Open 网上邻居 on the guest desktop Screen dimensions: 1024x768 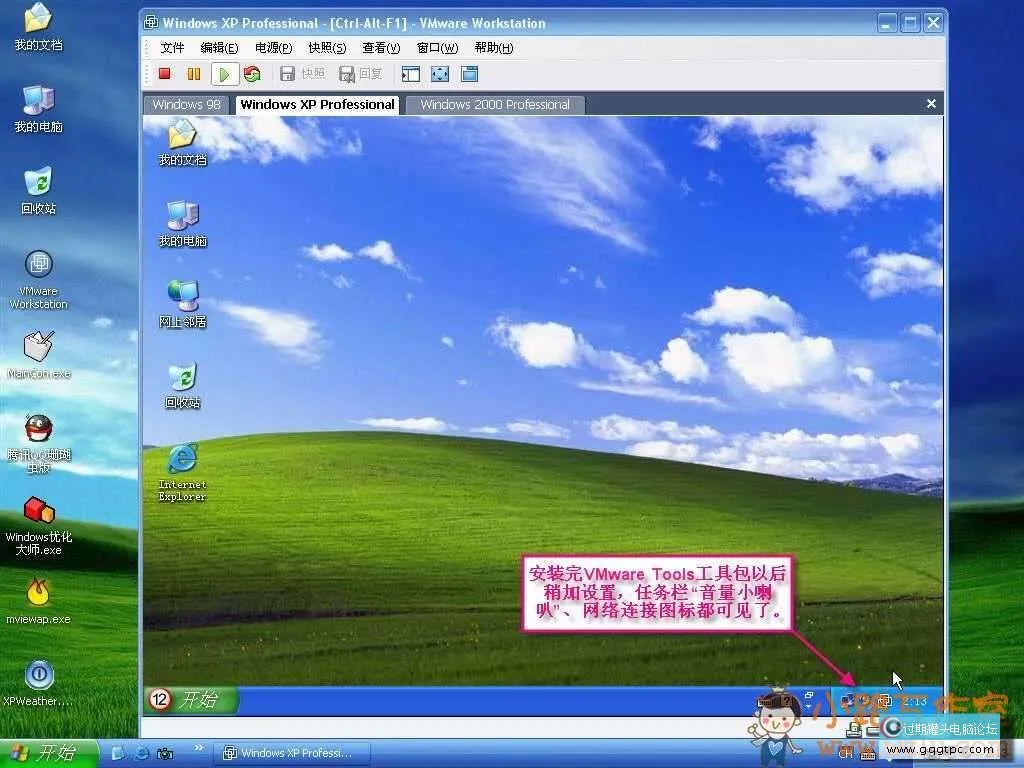pos(182,305)
